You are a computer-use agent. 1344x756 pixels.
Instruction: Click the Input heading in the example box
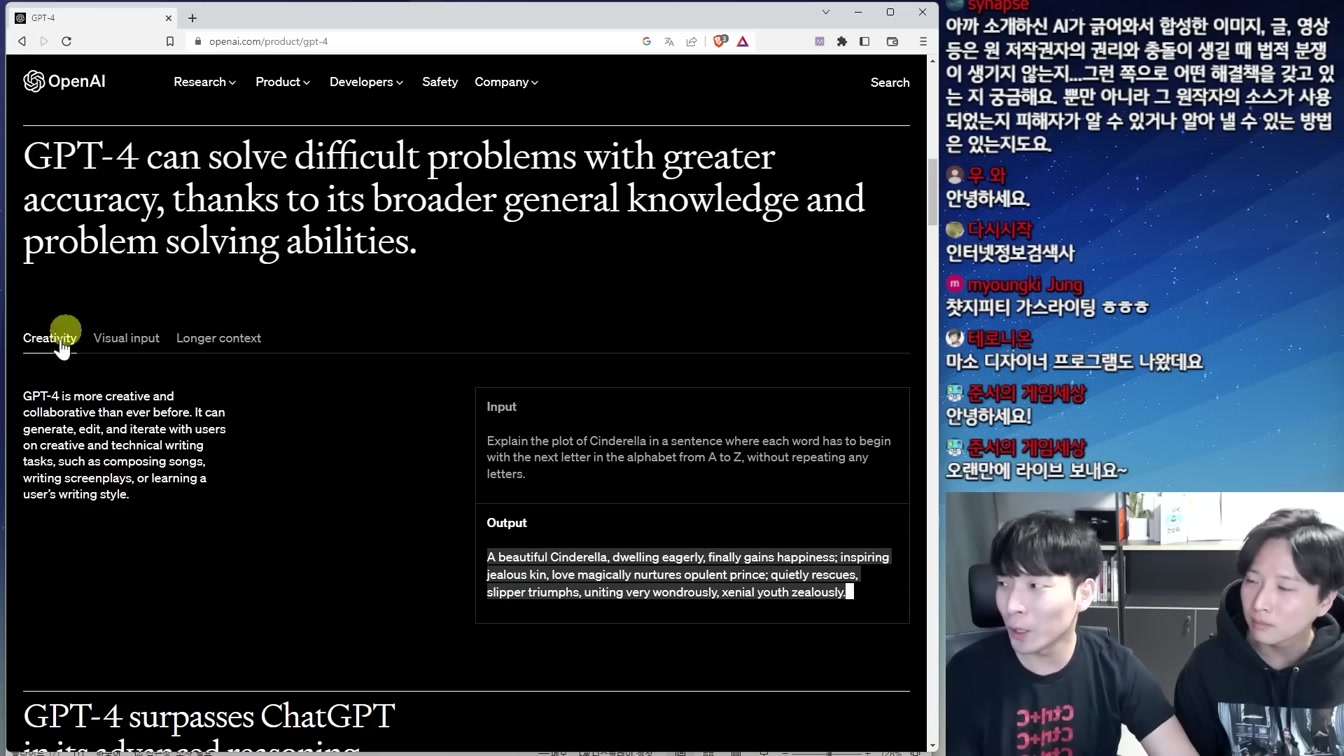(x=501, y=407)
